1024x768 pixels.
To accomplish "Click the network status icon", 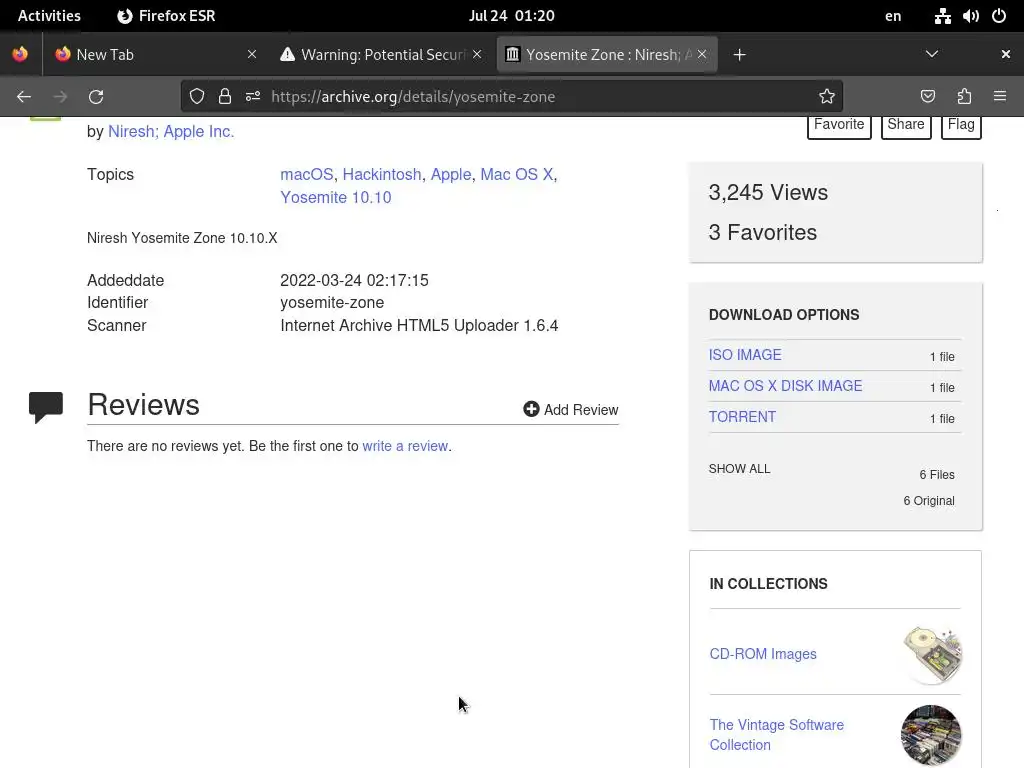I will [942, 16].
